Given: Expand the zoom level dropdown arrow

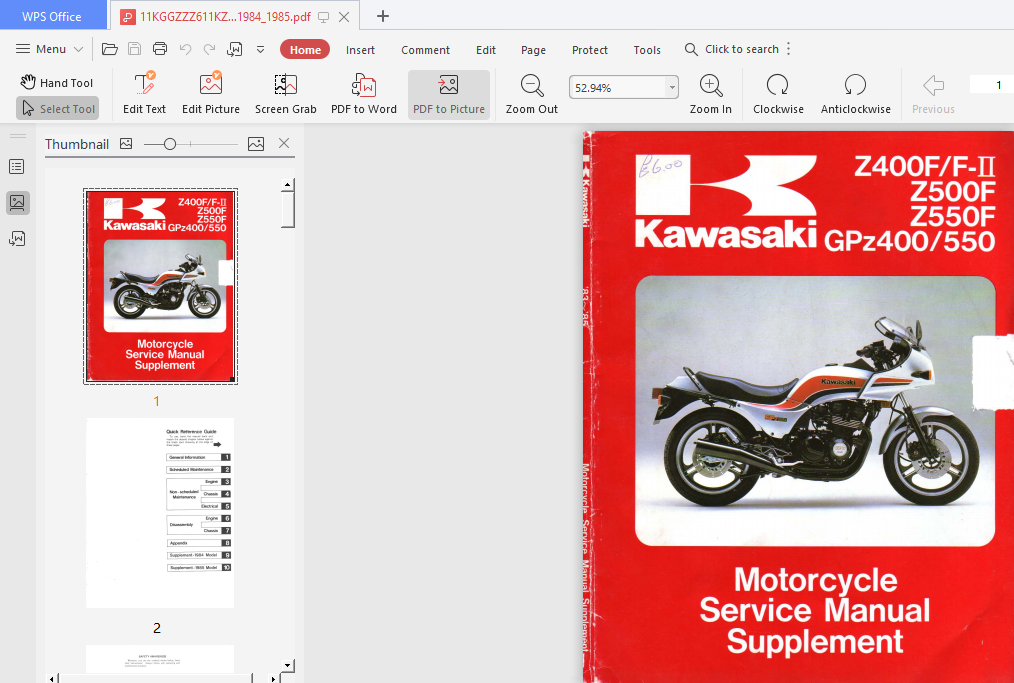Looking at the screenshot, I should tap(673, 87).
